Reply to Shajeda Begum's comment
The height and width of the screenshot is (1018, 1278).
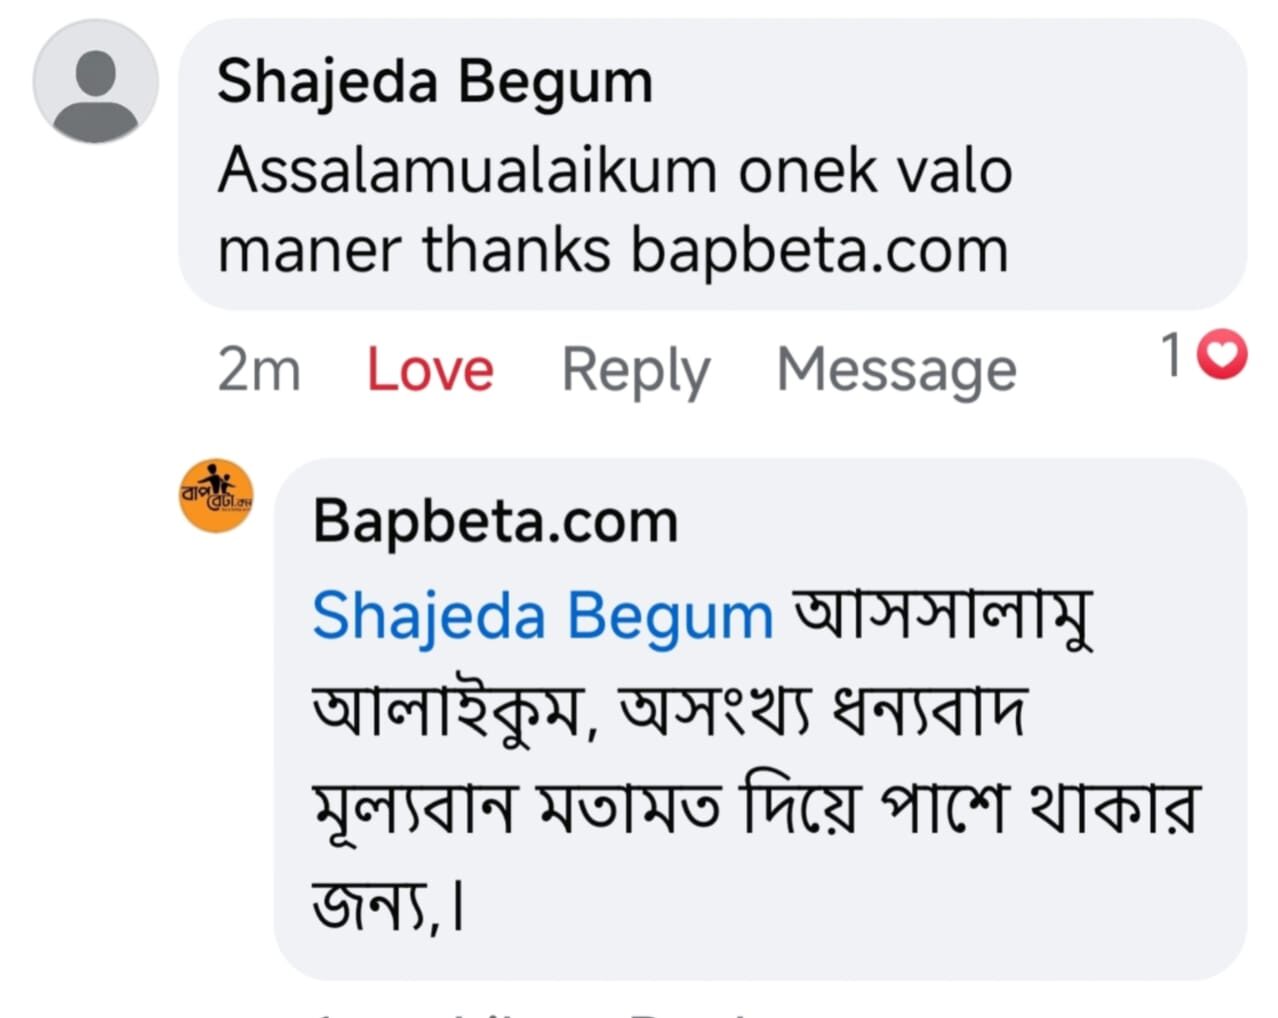point(635,370)
